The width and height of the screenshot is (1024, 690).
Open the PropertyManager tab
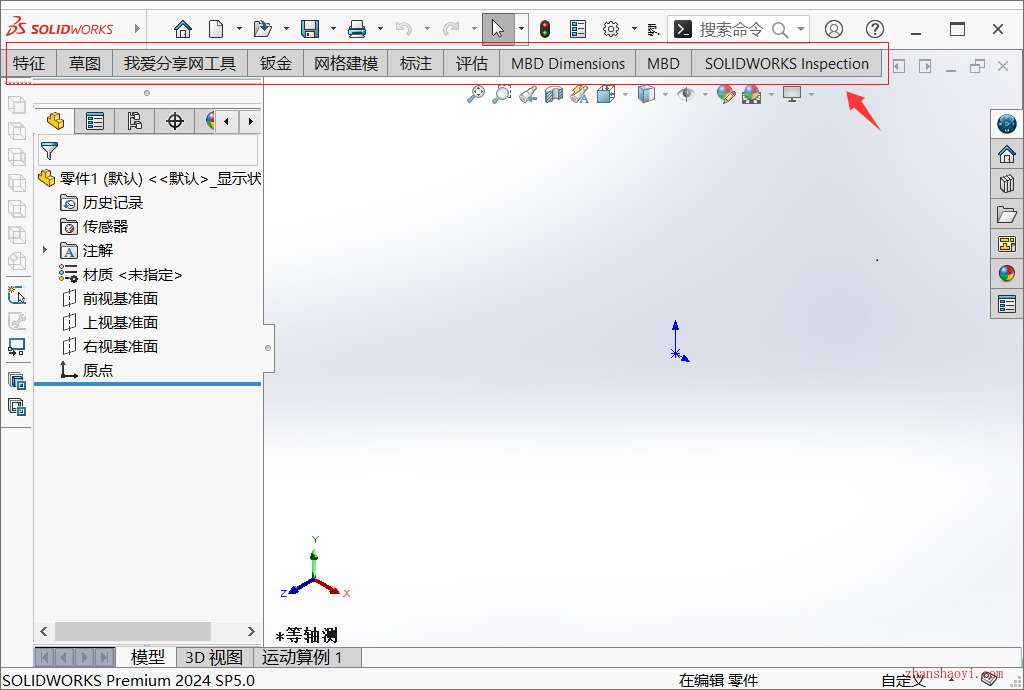click(95, 121)
